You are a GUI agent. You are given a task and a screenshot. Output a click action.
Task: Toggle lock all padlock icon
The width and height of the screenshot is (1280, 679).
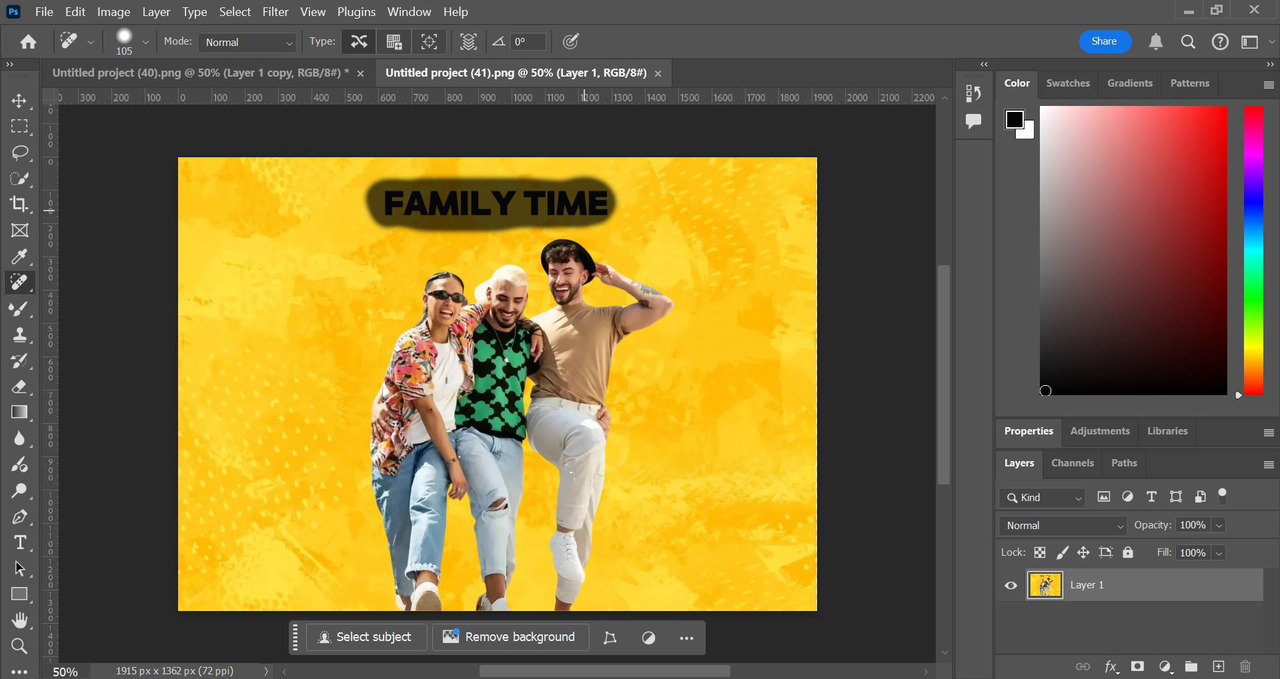coord(1128,552)
